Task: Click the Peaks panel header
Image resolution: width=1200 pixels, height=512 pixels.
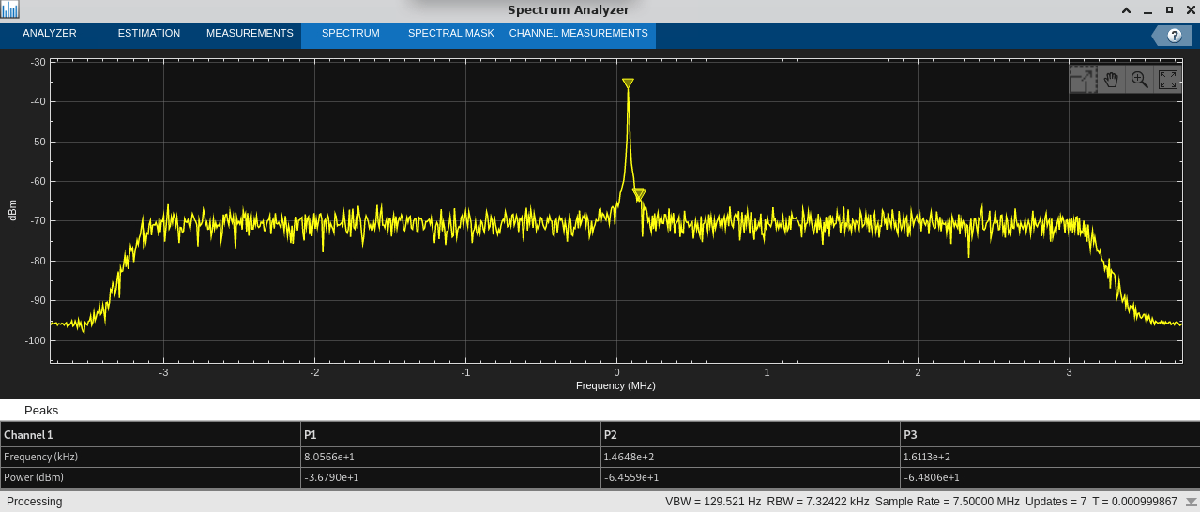Action: (42, 410)
